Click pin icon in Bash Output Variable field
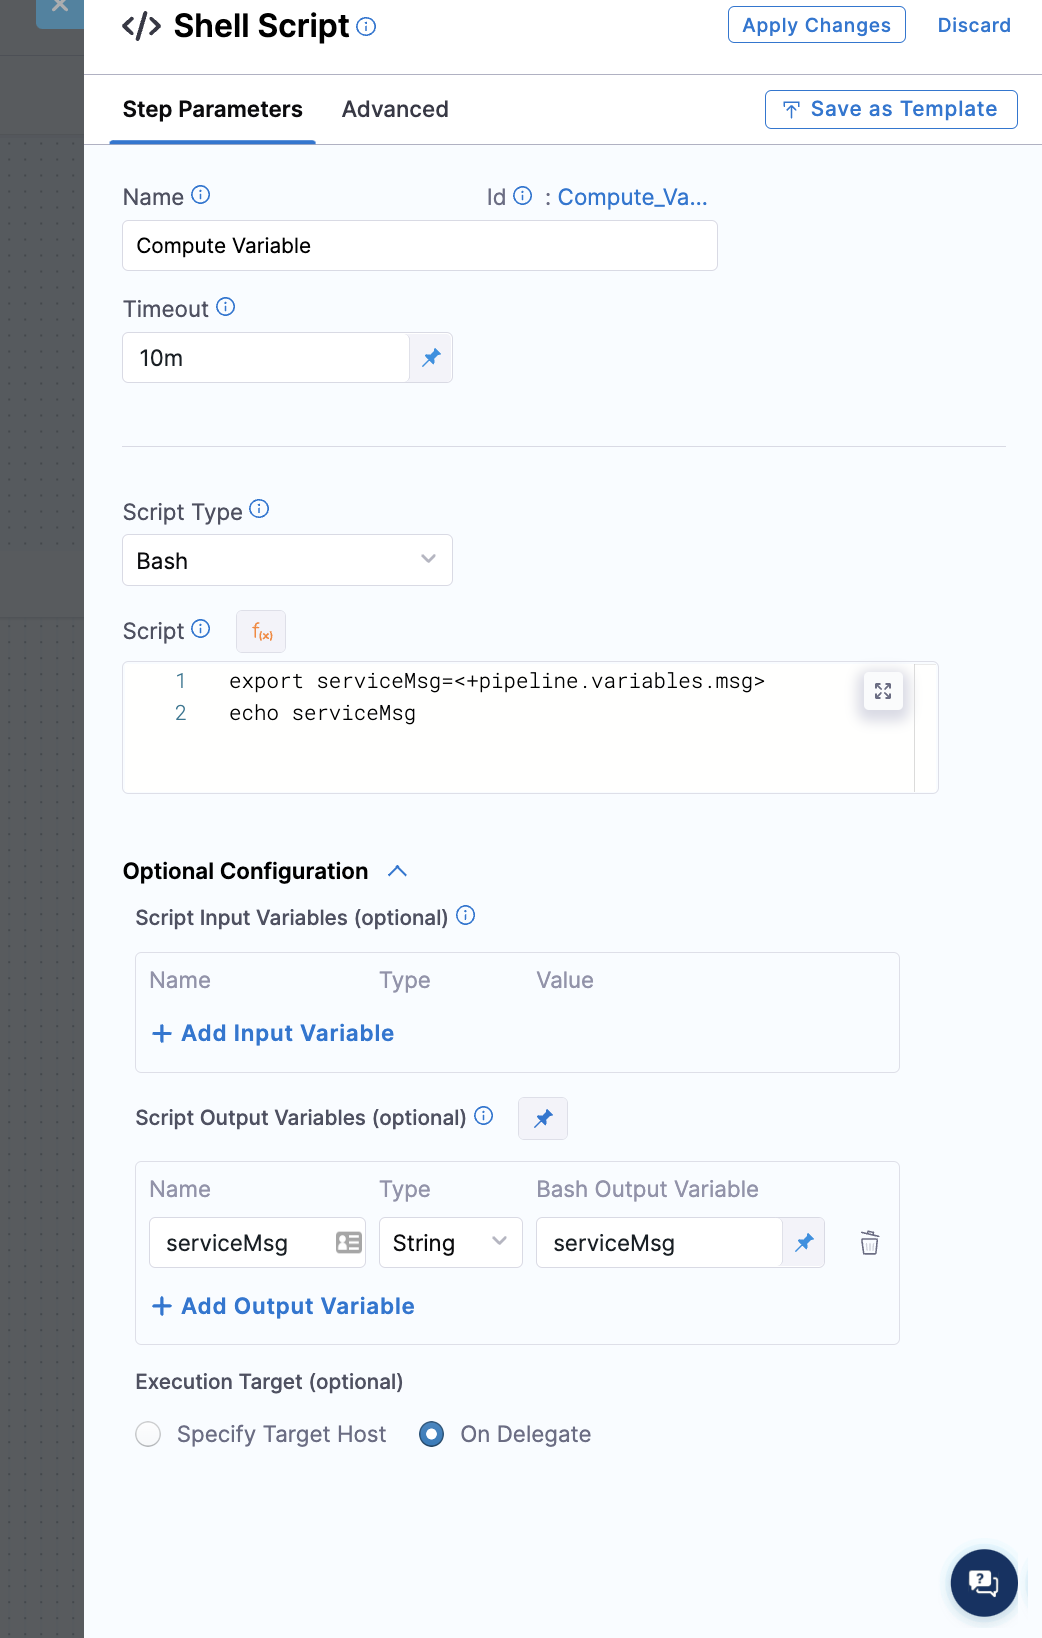 point(804,1243)
